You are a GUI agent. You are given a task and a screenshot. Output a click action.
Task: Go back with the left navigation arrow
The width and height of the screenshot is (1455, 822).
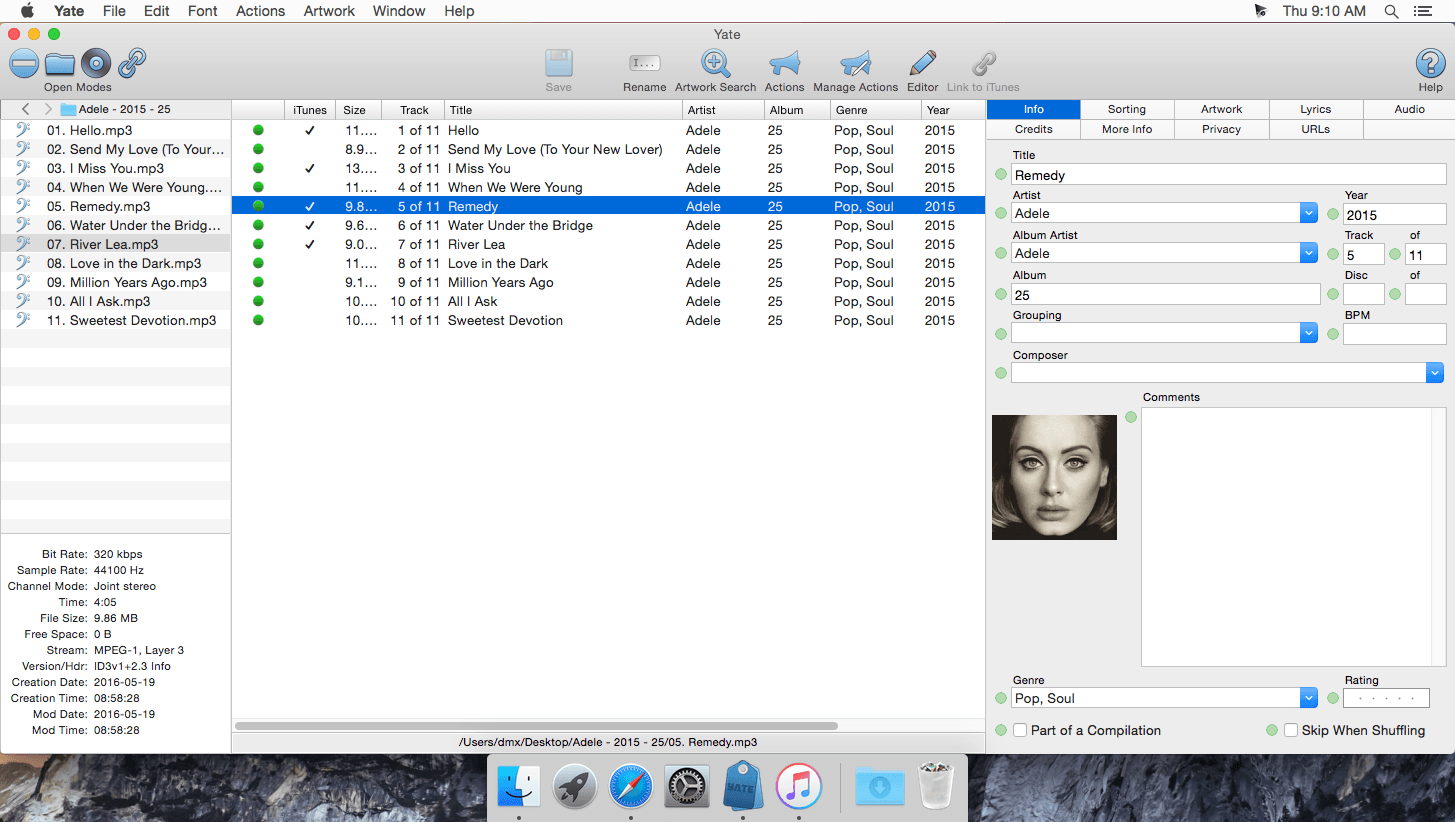(x=26, y=109)
